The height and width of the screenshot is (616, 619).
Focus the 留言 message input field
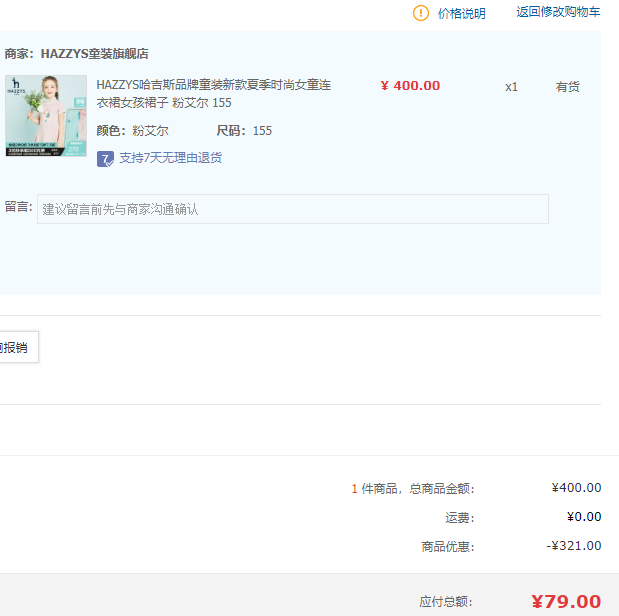292,209
